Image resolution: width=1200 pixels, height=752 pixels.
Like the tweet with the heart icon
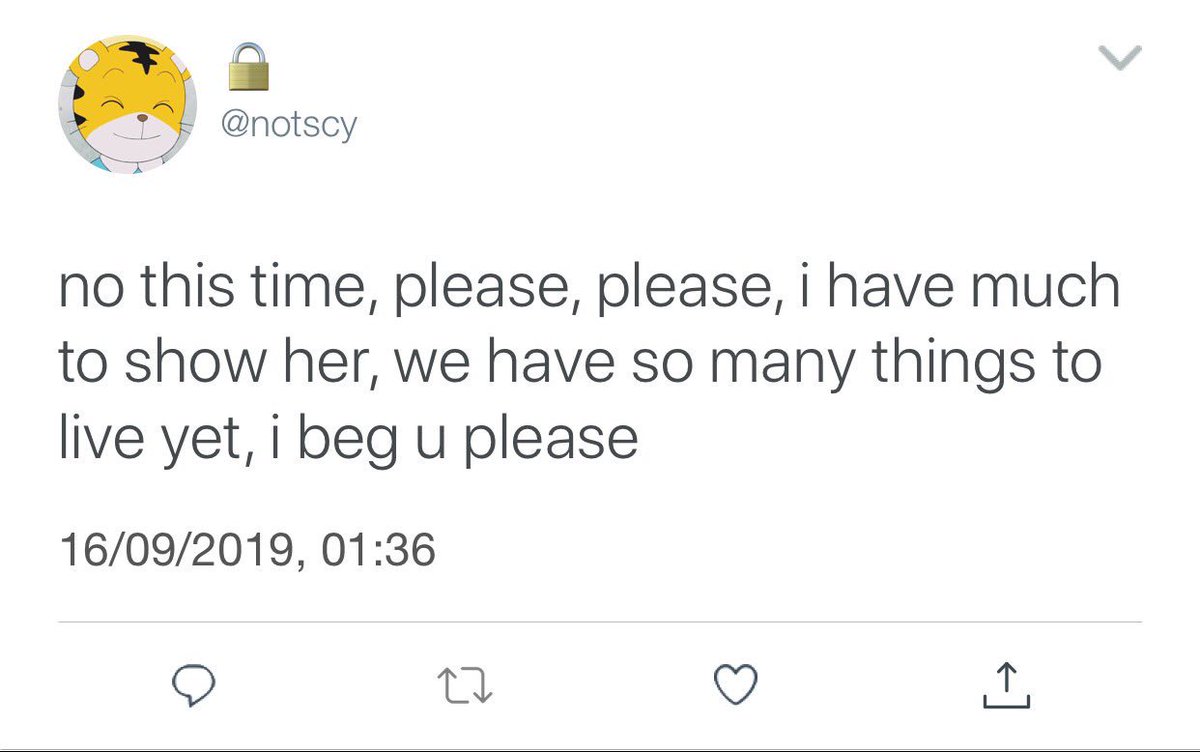point(737,684)
